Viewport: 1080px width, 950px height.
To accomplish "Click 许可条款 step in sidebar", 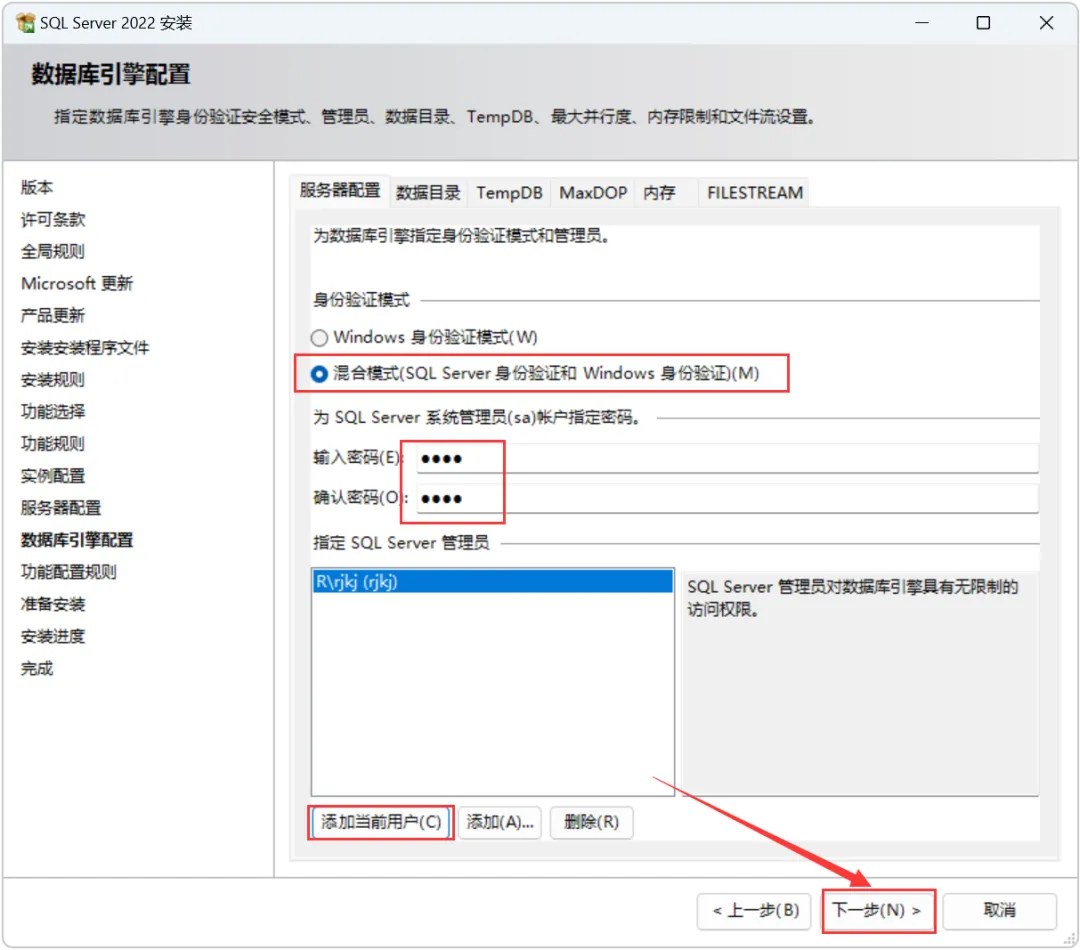I will [53, 220].
